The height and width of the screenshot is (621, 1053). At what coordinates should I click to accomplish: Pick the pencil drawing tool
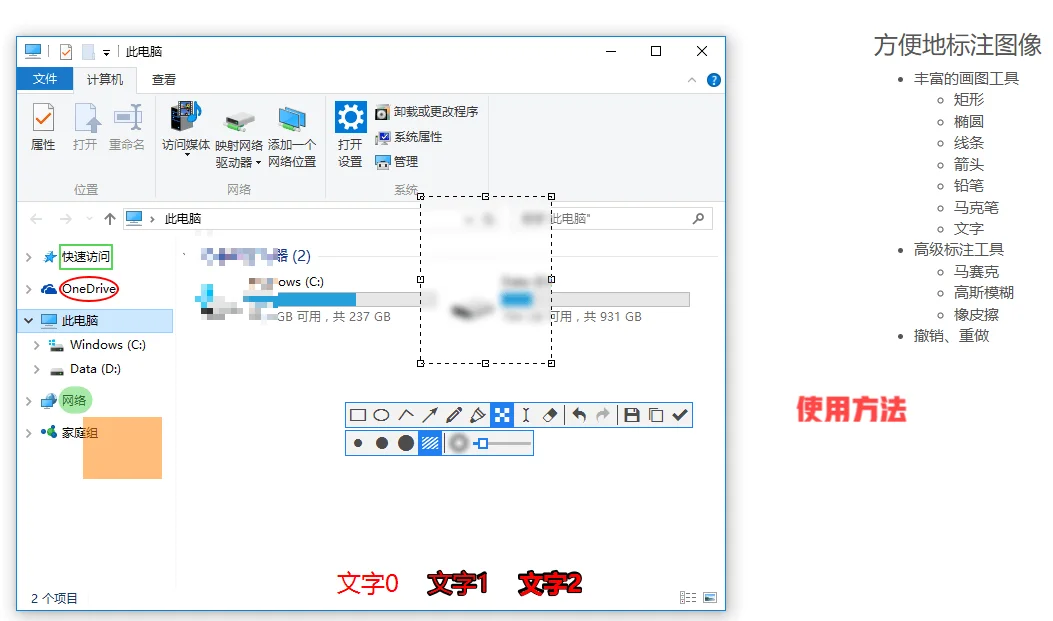tap(455, 415)
